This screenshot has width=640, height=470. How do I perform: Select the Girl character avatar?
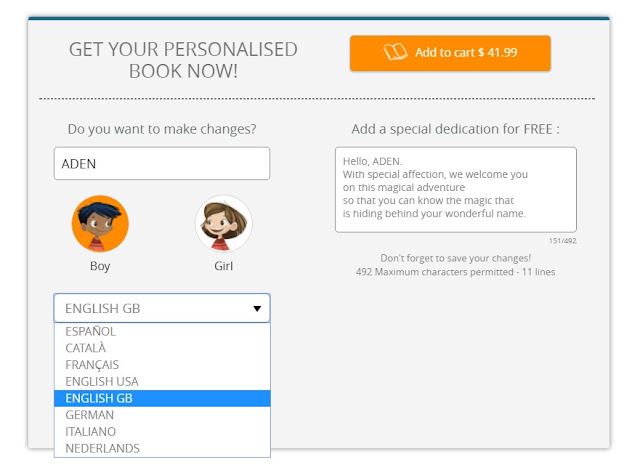[224, 224]
